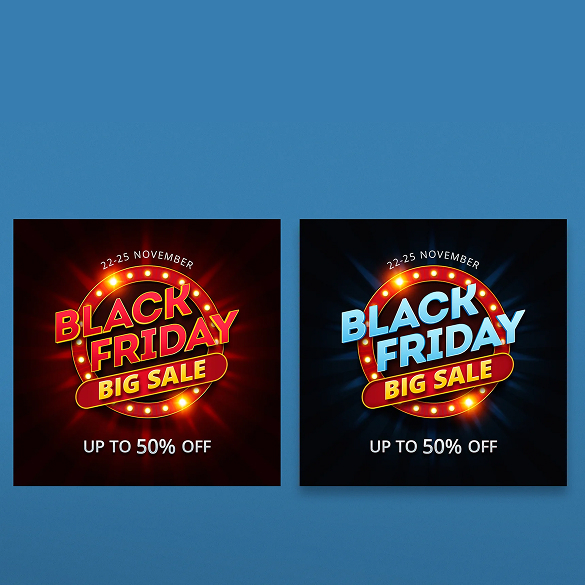Viewport: 585px width, 585px height.
Task: Click the '50%' number on the blue banner
Action: pyautogui.click(x=442, y=446)
